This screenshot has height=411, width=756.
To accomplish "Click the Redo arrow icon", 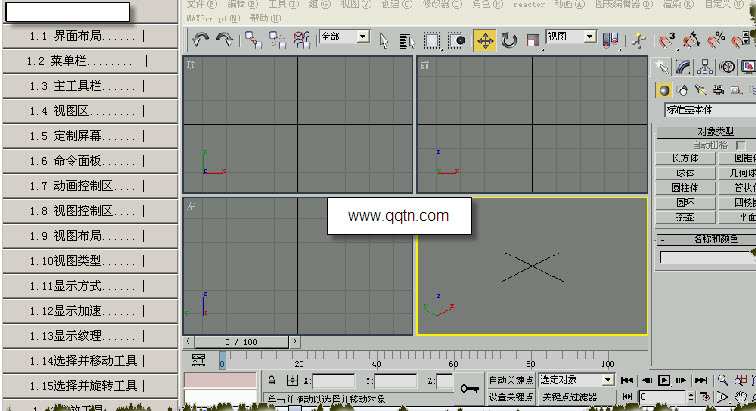I will coord(224,40).
